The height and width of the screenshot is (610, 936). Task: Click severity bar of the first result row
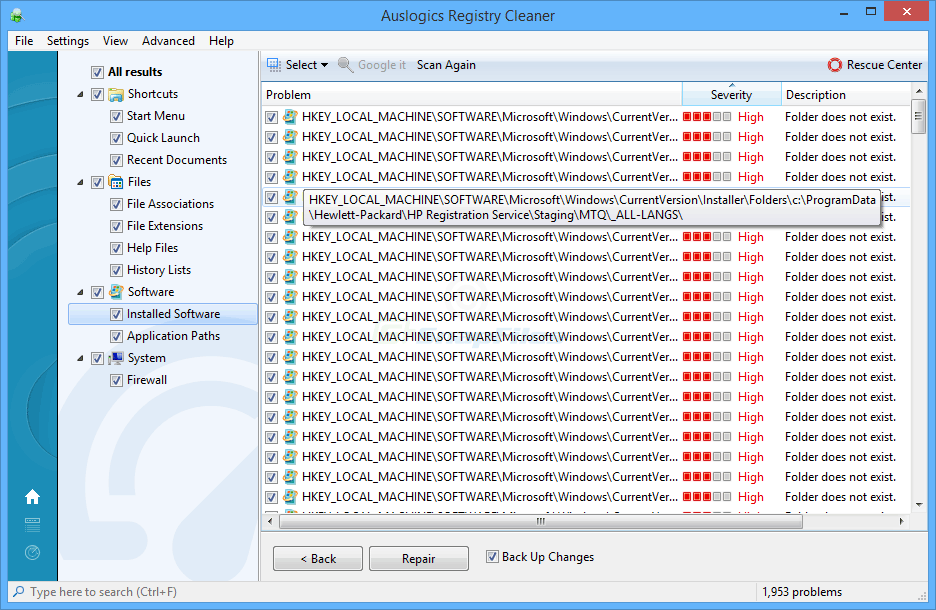707,117
